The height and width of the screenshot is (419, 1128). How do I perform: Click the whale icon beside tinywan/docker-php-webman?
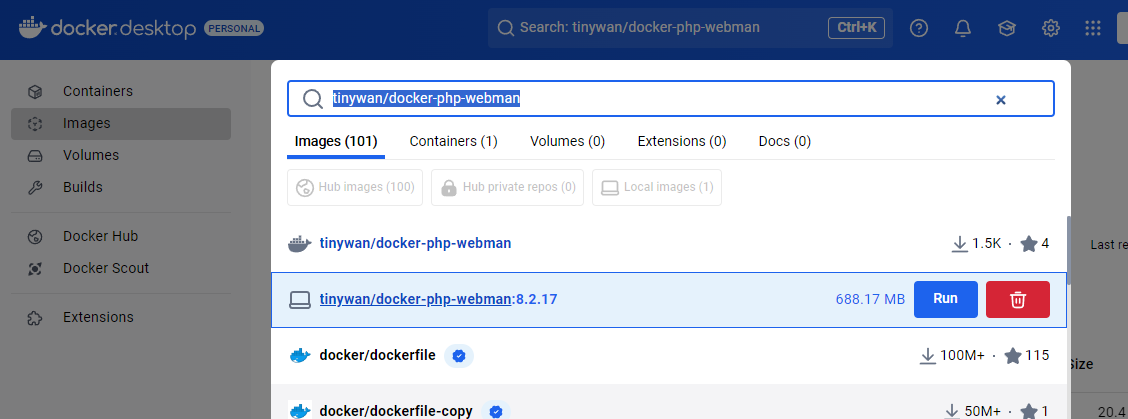point(299,244)
